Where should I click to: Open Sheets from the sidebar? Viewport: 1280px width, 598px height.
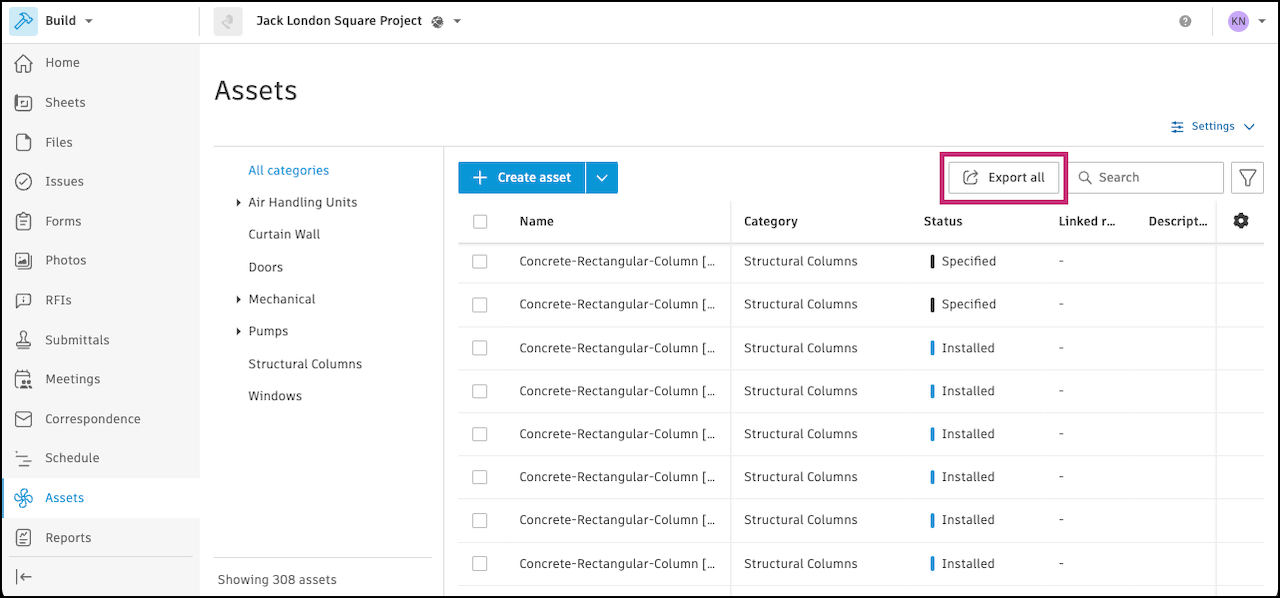65,102
